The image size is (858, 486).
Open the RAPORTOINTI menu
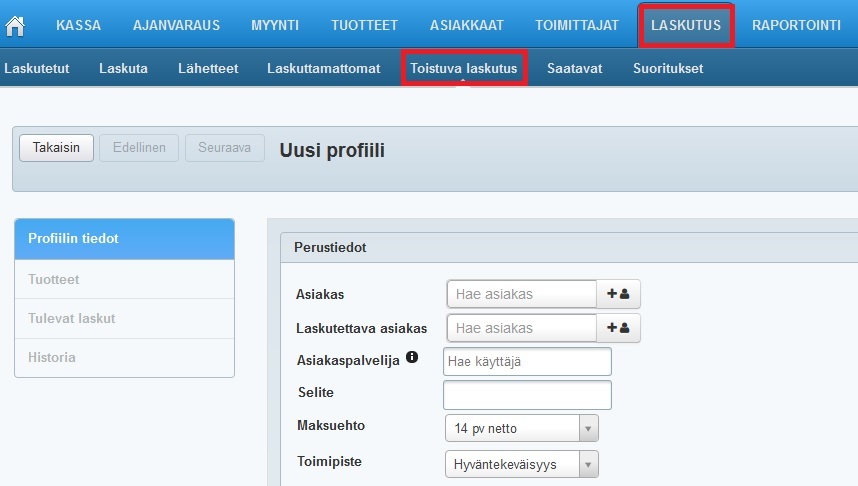click(x=796, y=25)
